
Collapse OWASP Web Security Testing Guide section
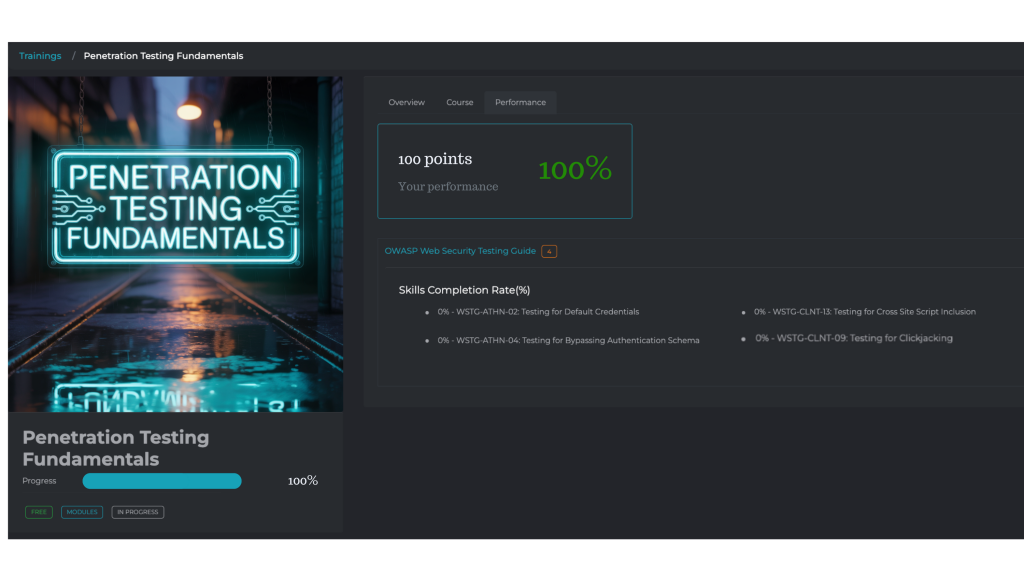pyautogui.click(x=460, y=251)
